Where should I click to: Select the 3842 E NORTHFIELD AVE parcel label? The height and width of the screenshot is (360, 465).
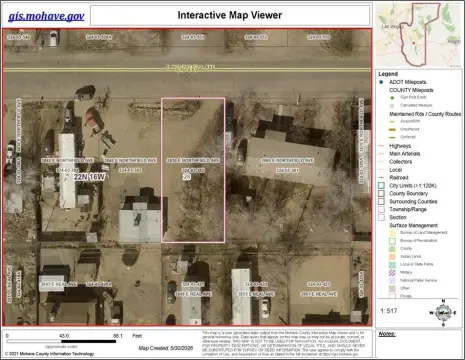(x=67, y=160)
